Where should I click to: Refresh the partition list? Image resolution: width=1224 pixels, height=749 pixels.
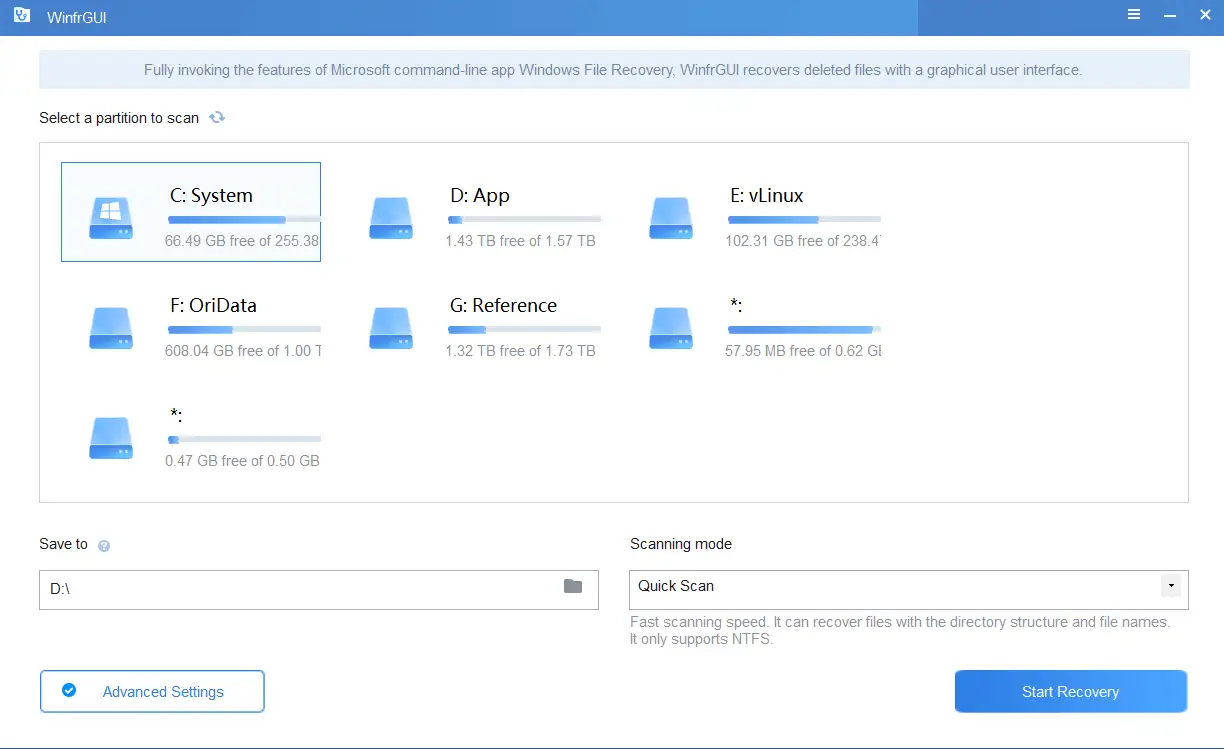[x=217, y=118]
